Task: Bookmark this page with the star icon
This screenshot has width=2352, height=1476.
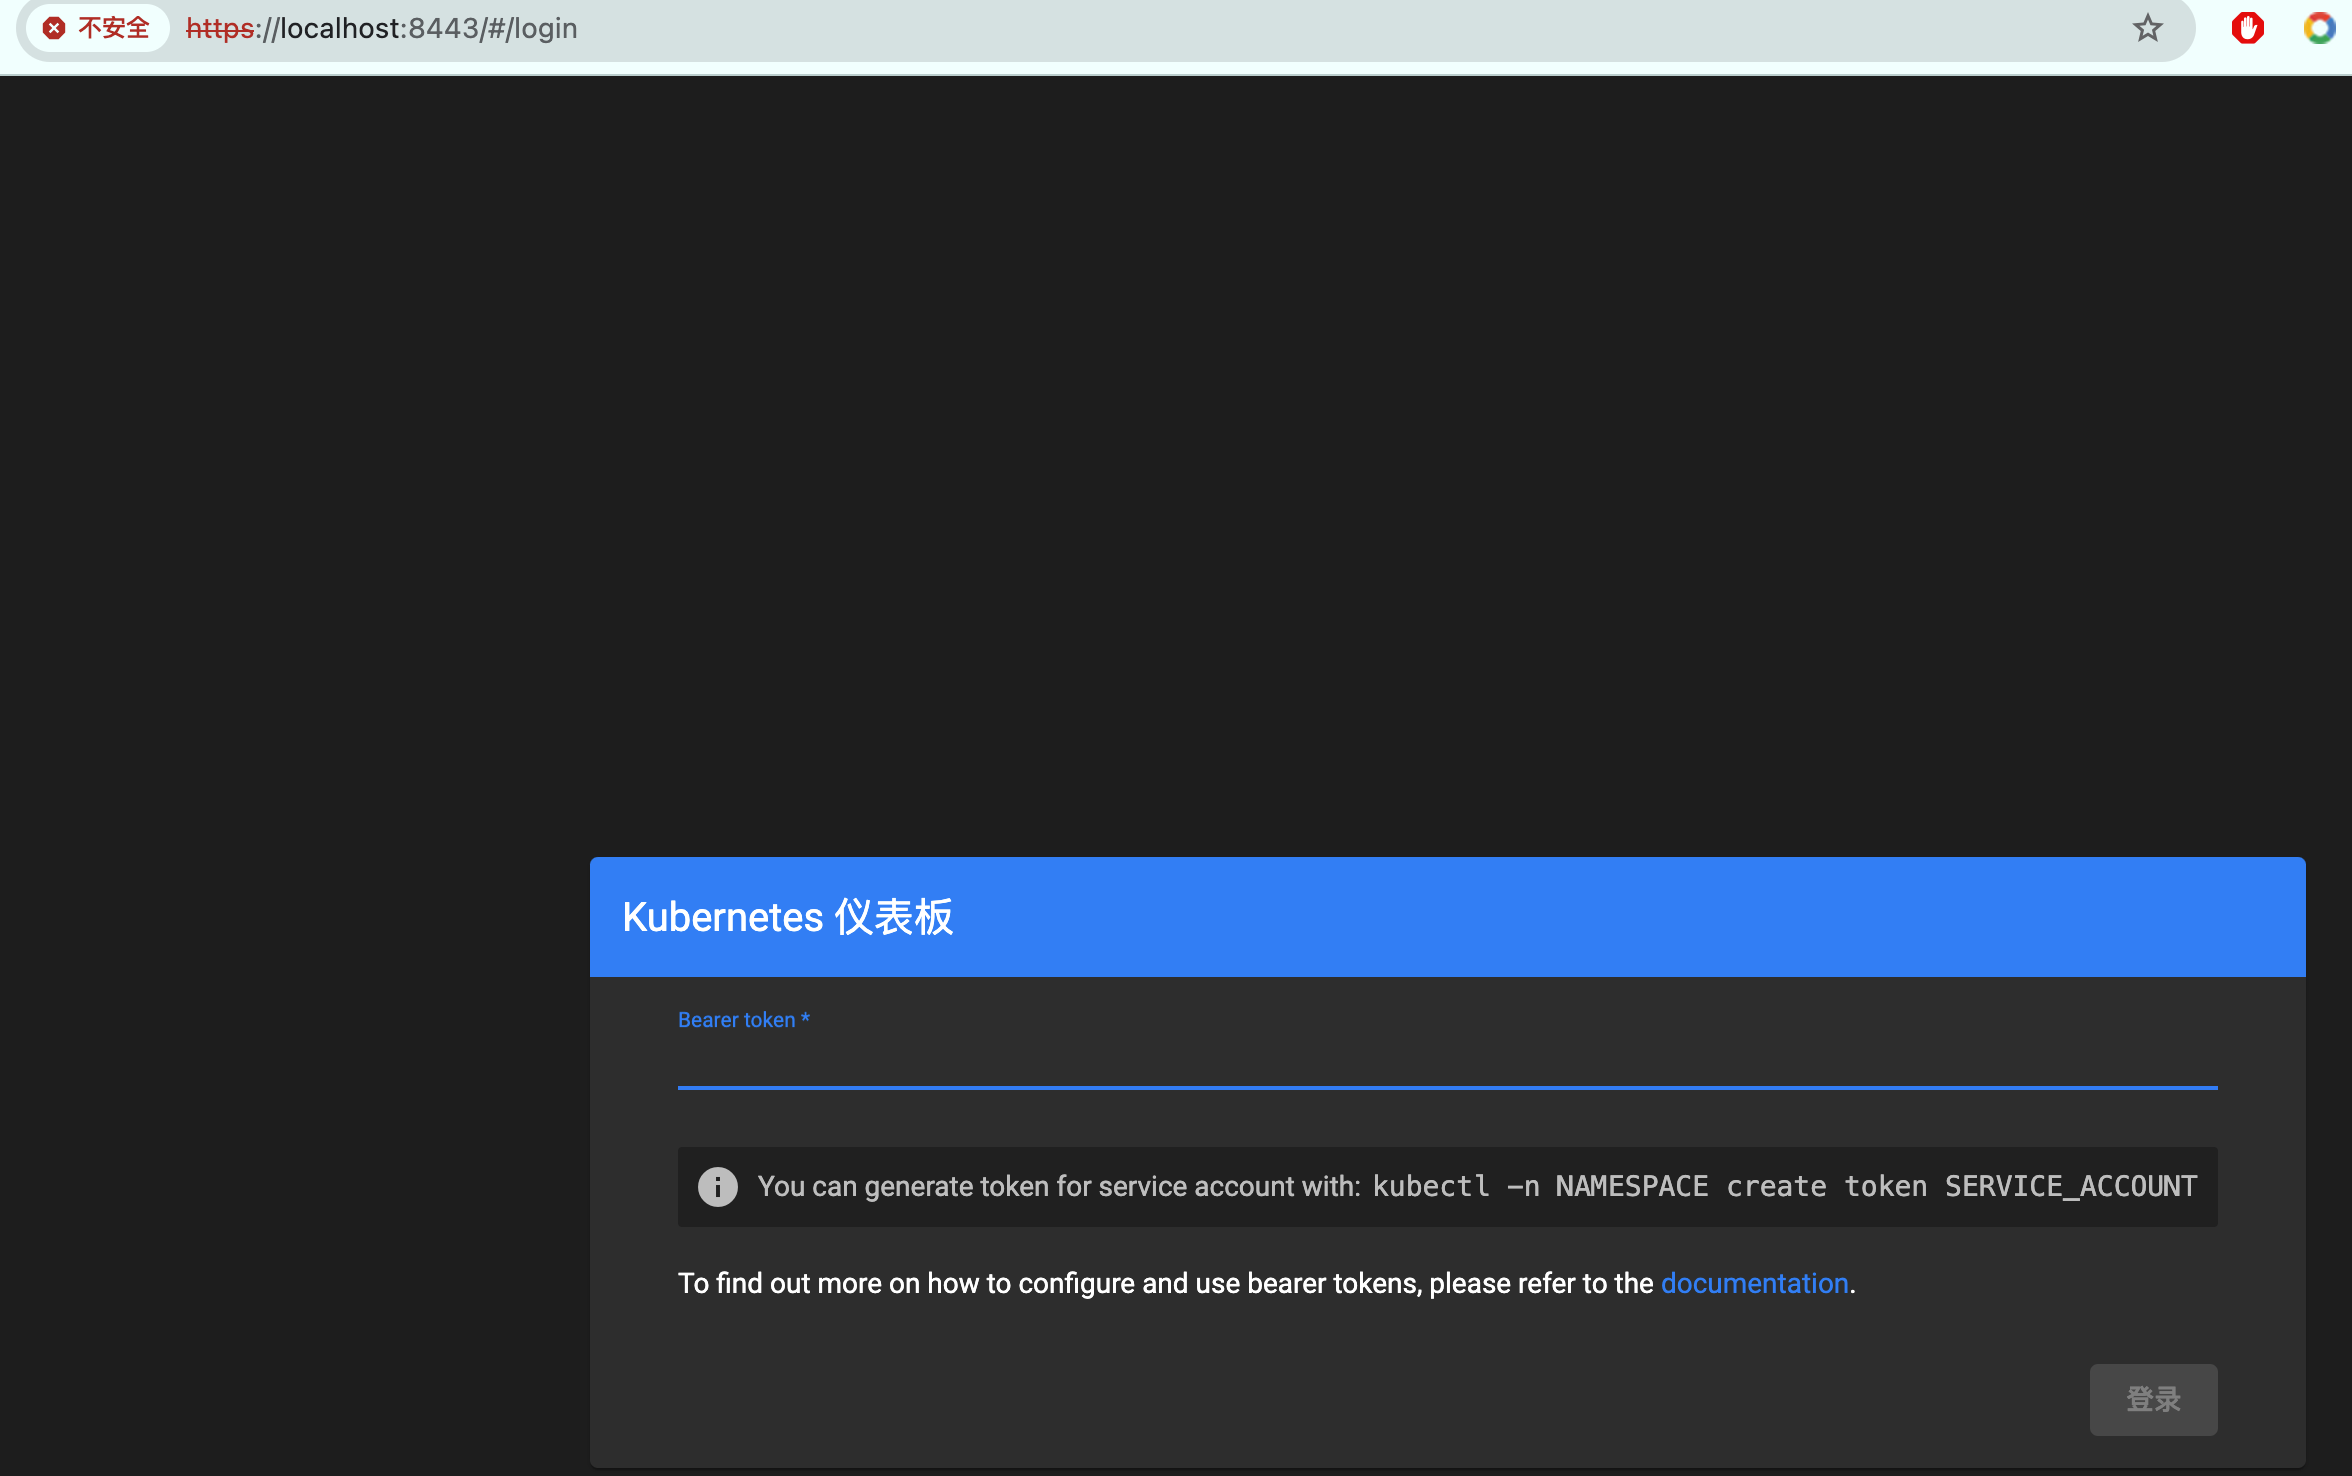Action: pos(2147,28)
